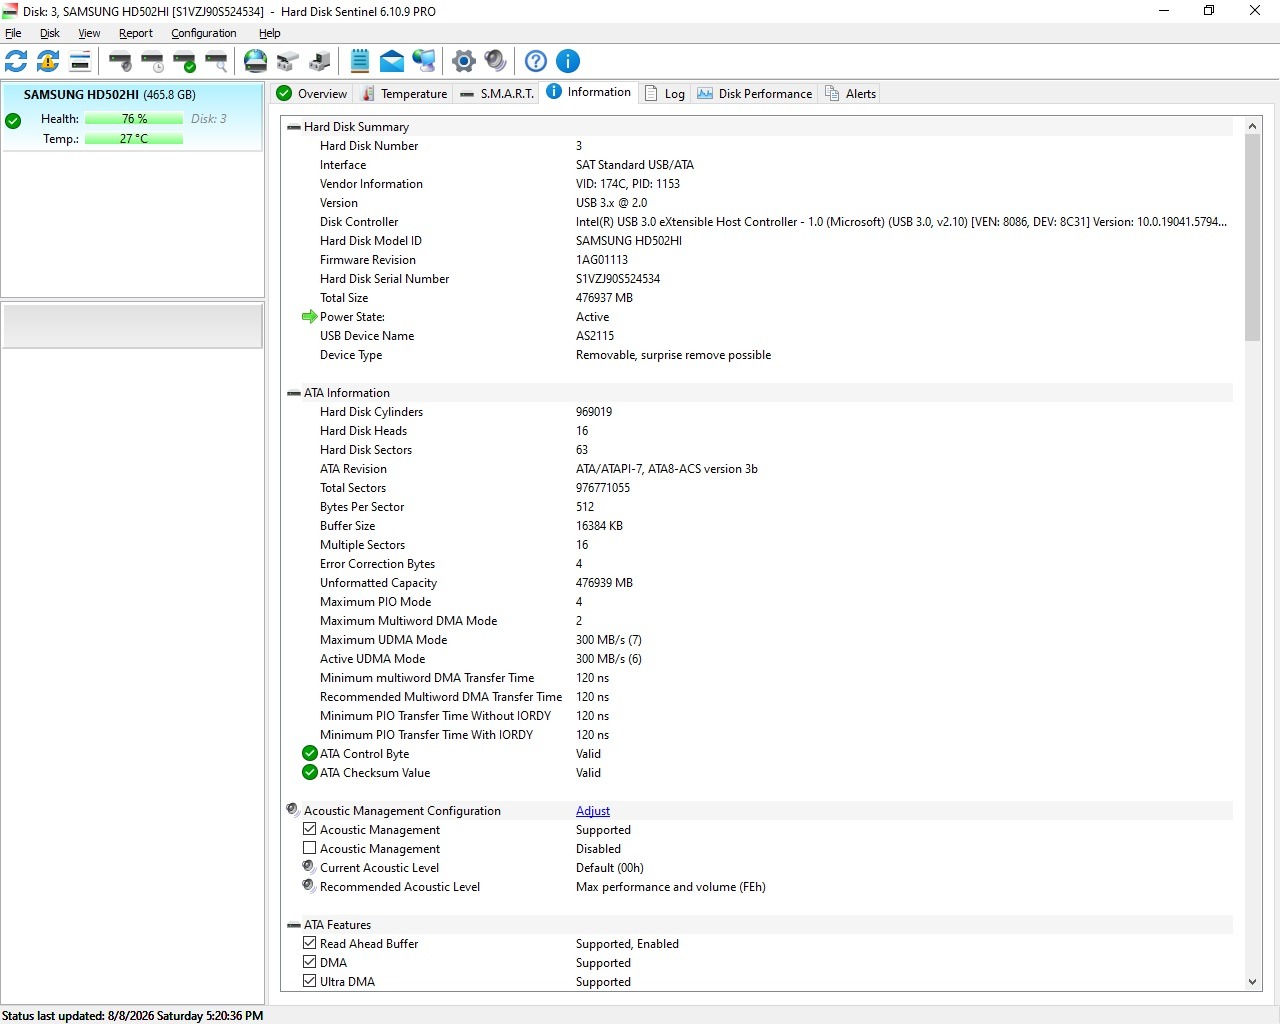Click the drive icon with green checkmark

click(184, 61)
